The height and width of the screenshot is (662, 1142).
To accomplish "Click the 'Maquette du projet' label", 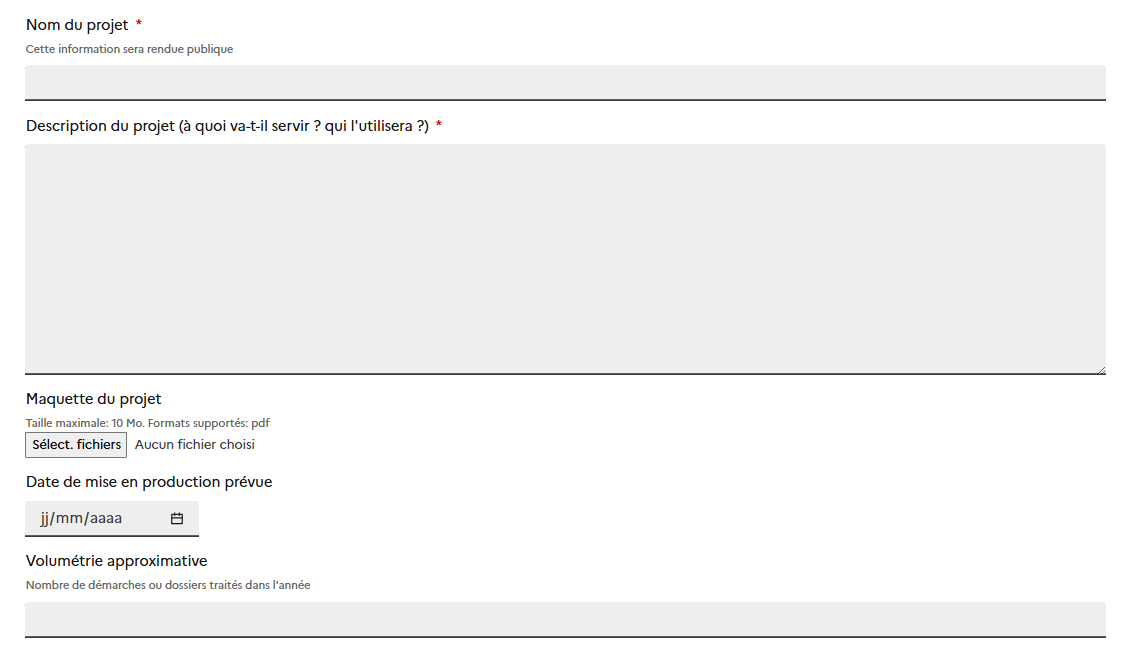I will 93,399.
